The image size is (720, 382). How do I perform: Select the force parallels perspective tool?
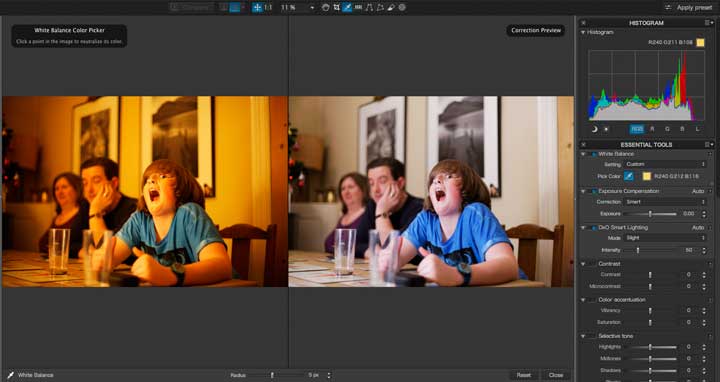coord(369,7)
